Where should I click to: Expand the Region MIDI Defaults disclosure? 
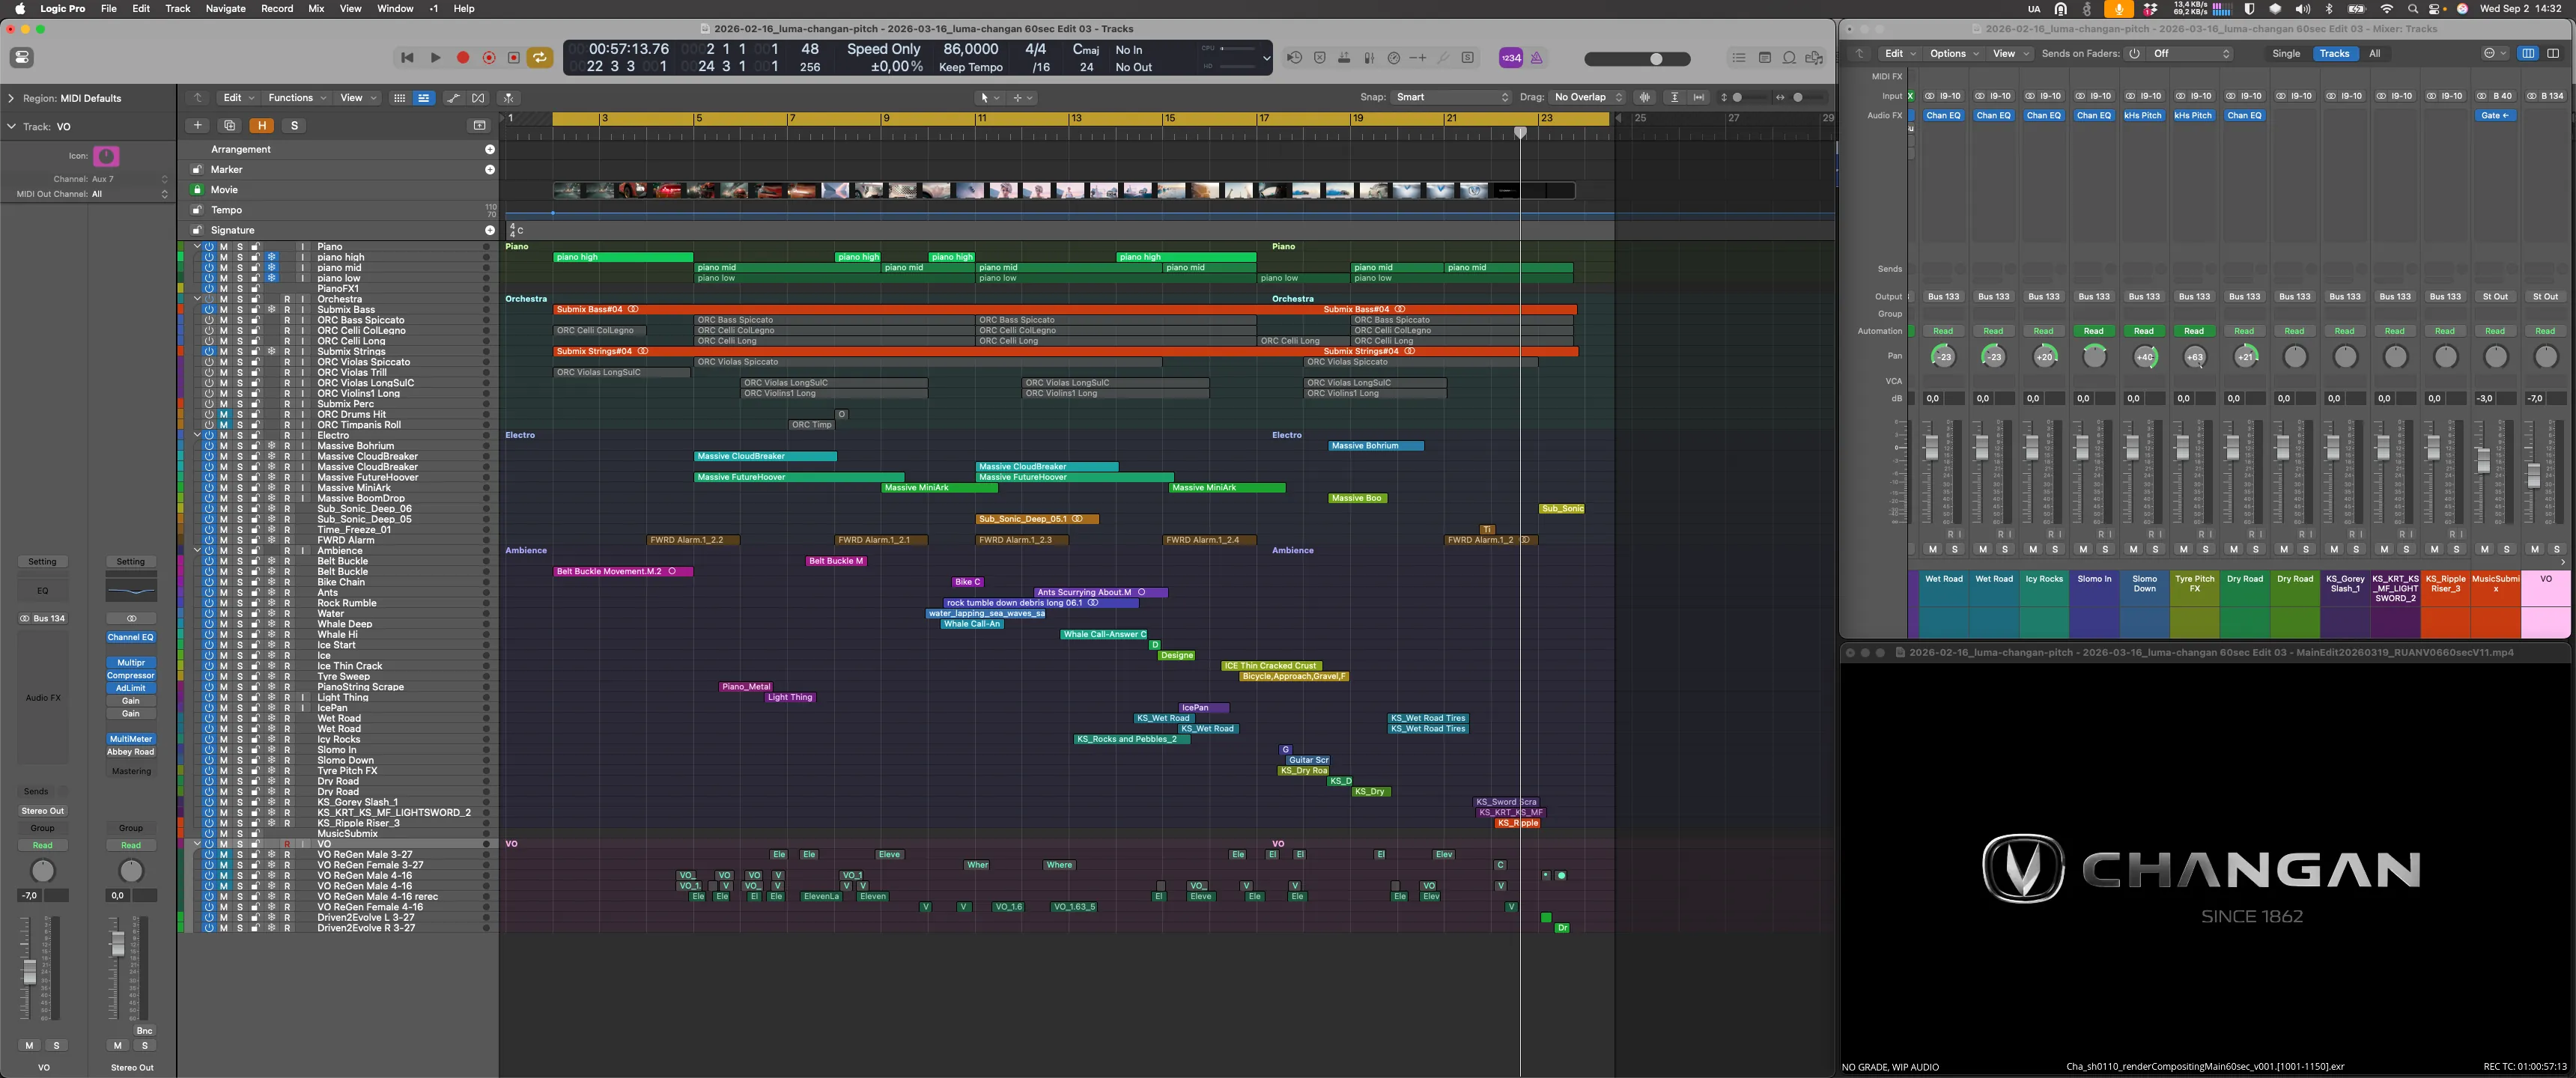click(11, 98)
